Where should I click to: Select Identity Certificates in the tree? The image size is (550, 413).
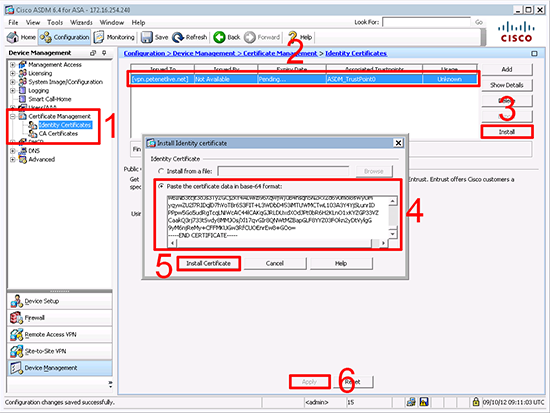(65, 125)
